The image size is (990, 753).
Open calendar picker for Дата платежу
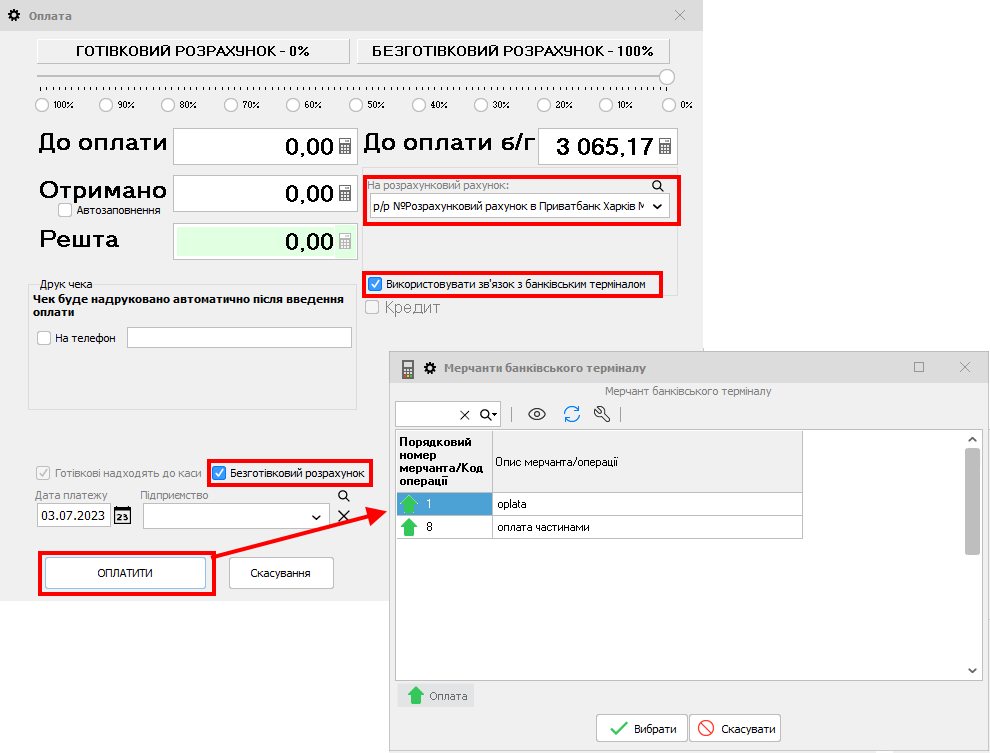pyautogui.click(x=122, y=515)
